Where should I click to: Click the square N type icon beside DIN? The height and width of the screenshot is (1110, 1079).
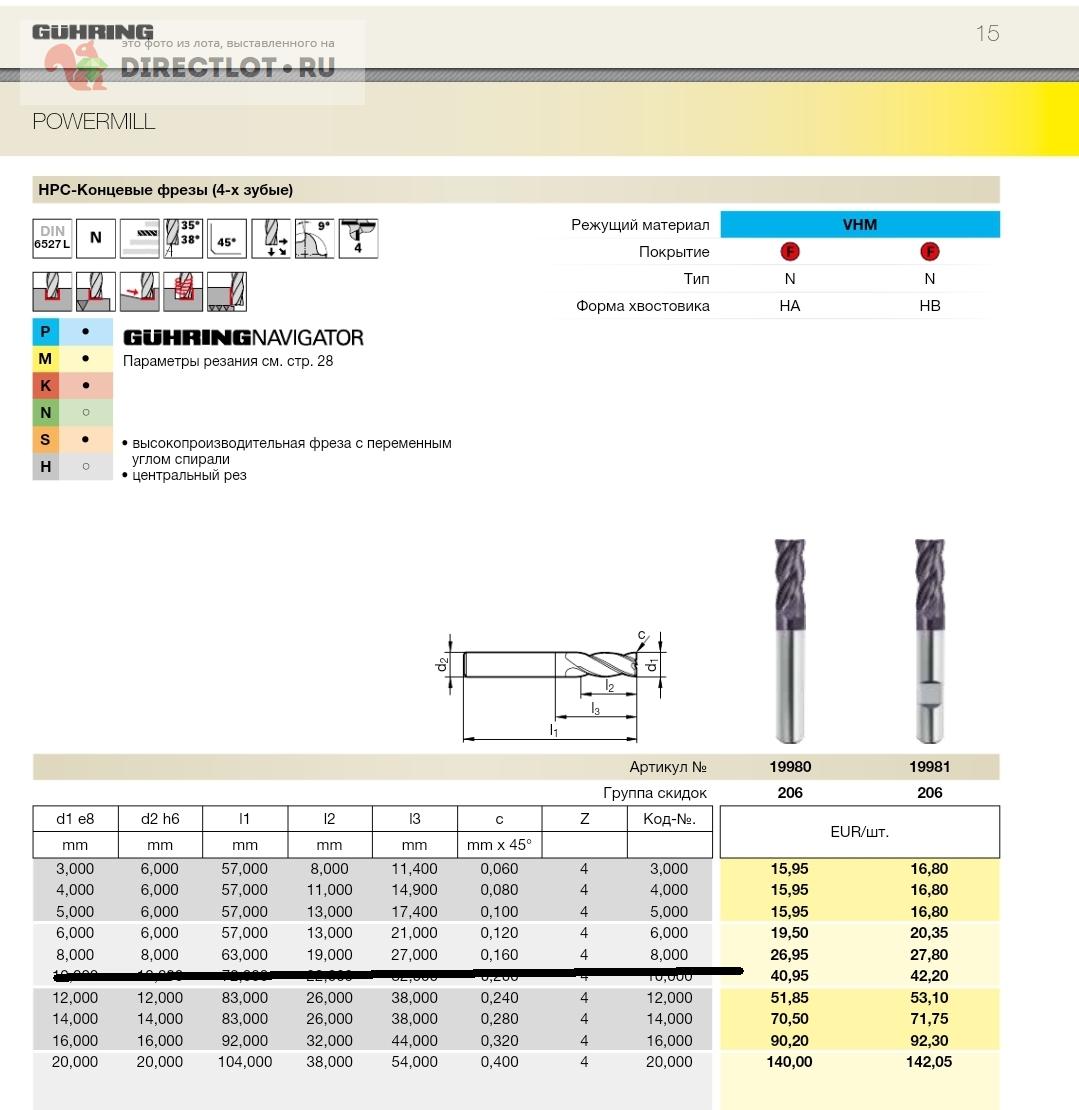tap(96, 238)
